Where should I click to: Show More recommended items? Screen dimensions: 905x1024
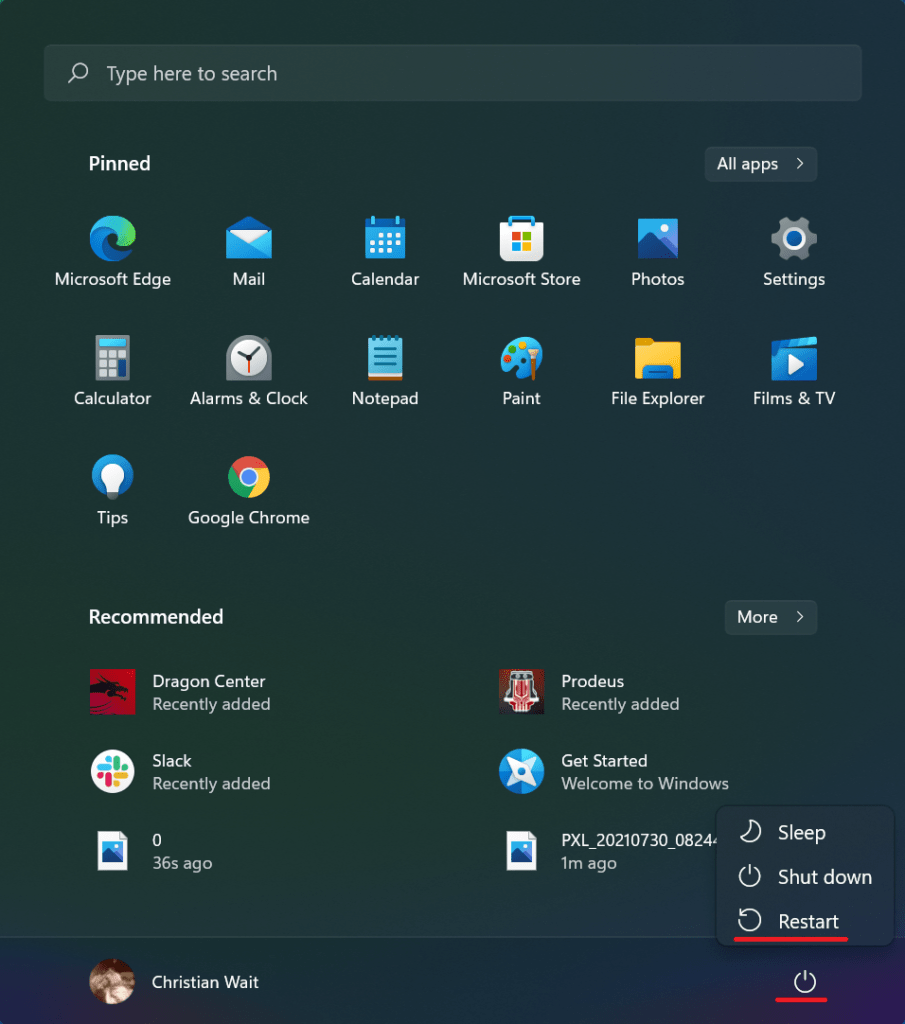770,617
